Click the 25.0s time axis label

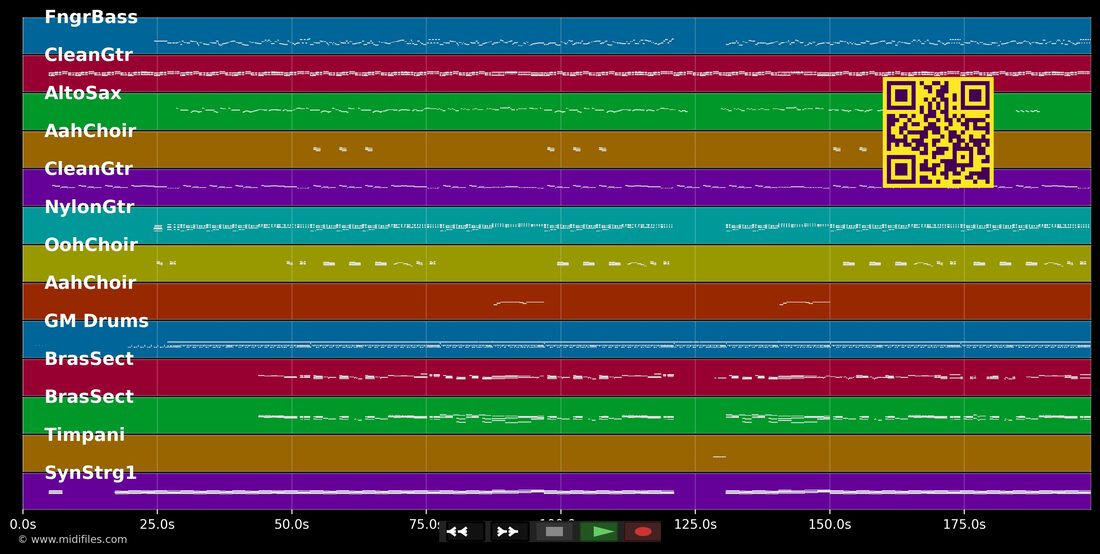coord(157,524)
